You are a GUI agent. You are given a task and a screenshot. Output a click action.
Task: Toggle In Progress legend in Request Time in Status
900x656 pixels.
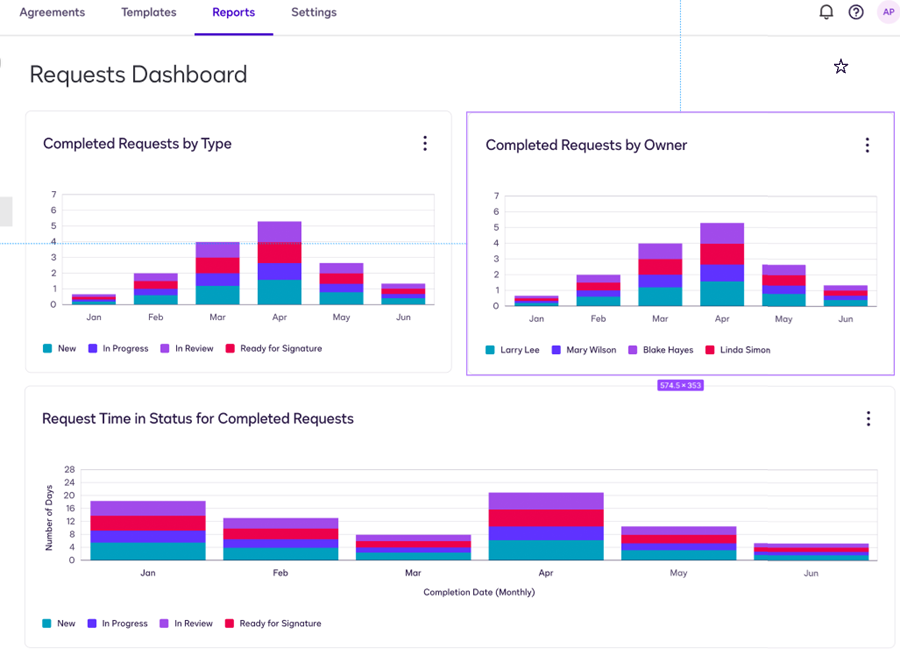[118, 623]
